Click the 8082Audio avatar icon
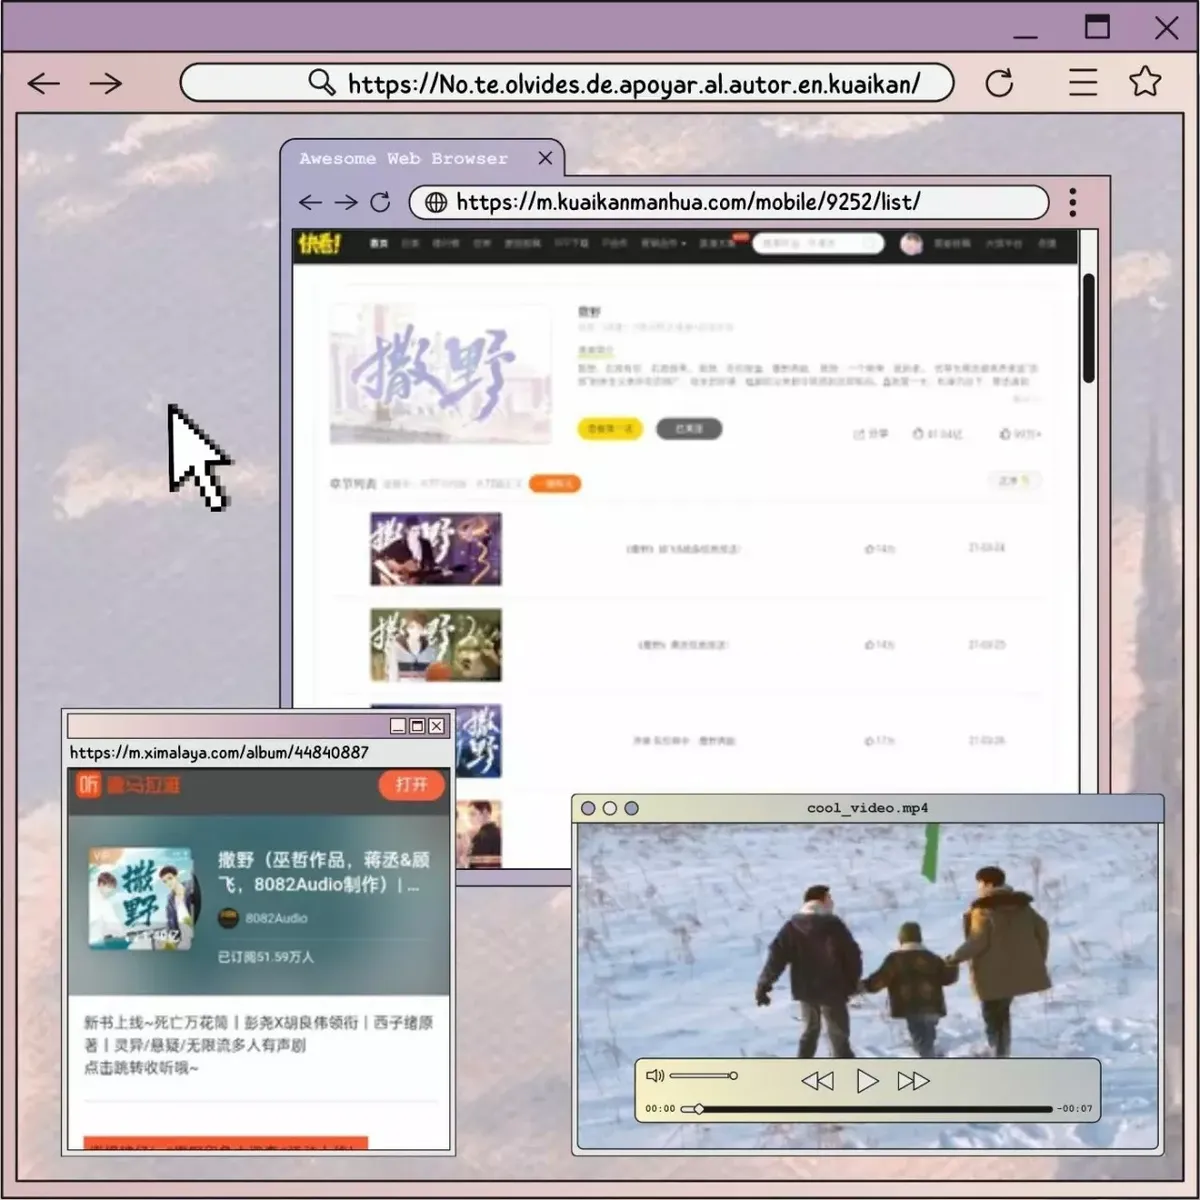1200x1200 pixels. click(229, 918)
